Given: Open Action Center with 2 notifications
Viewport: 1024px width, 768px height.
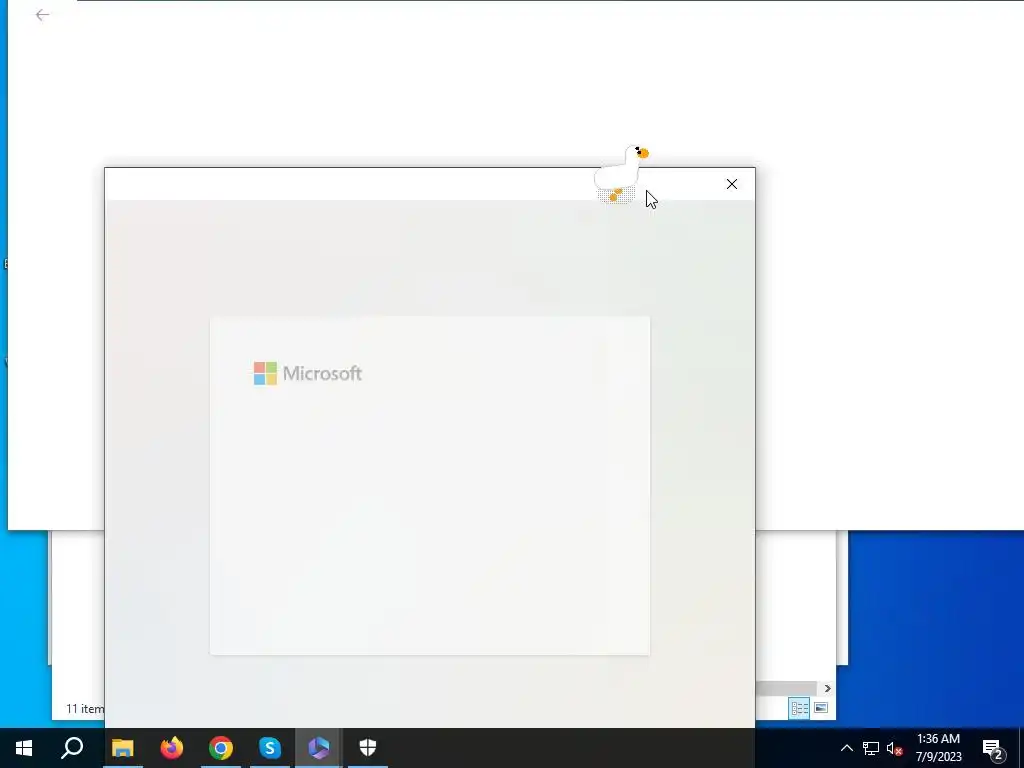Looking at the screenshot, I should (x=994, y=749).
